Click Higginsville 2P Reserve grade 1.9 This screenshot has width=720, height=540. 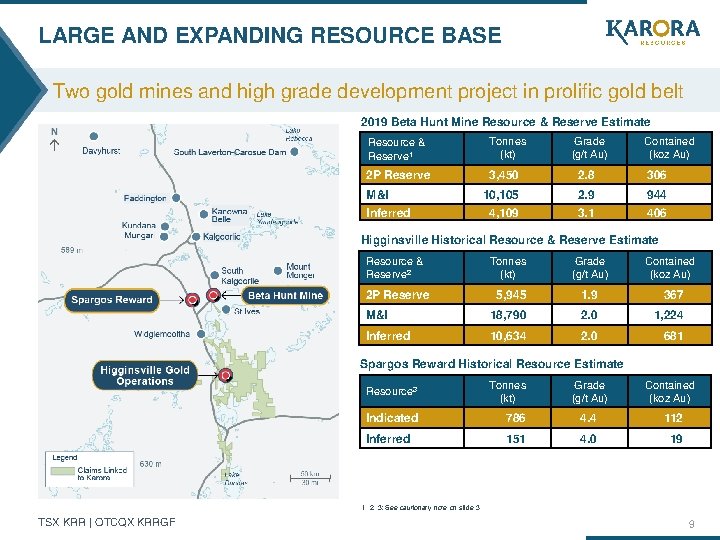(589, 295)
